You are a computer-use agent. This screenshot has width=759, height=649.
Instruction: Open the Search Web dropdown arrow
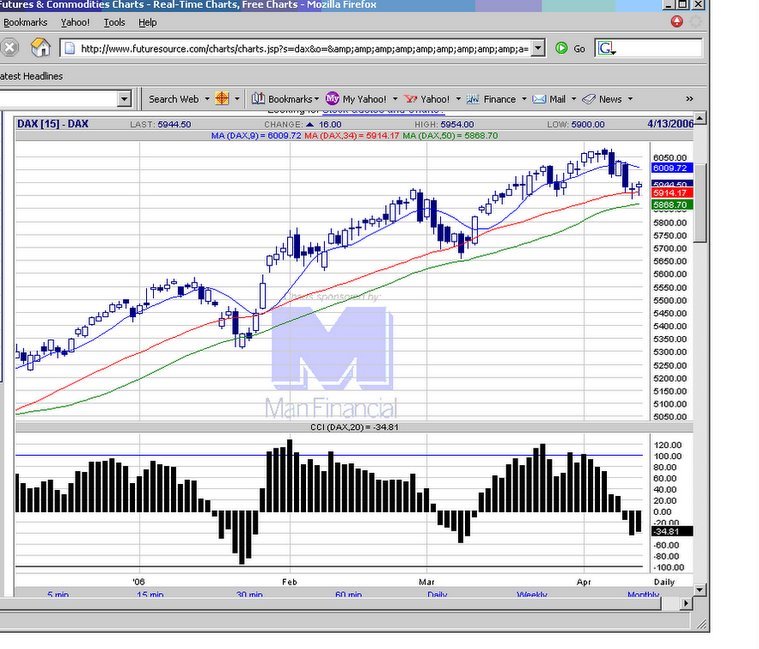click(207, 99)
